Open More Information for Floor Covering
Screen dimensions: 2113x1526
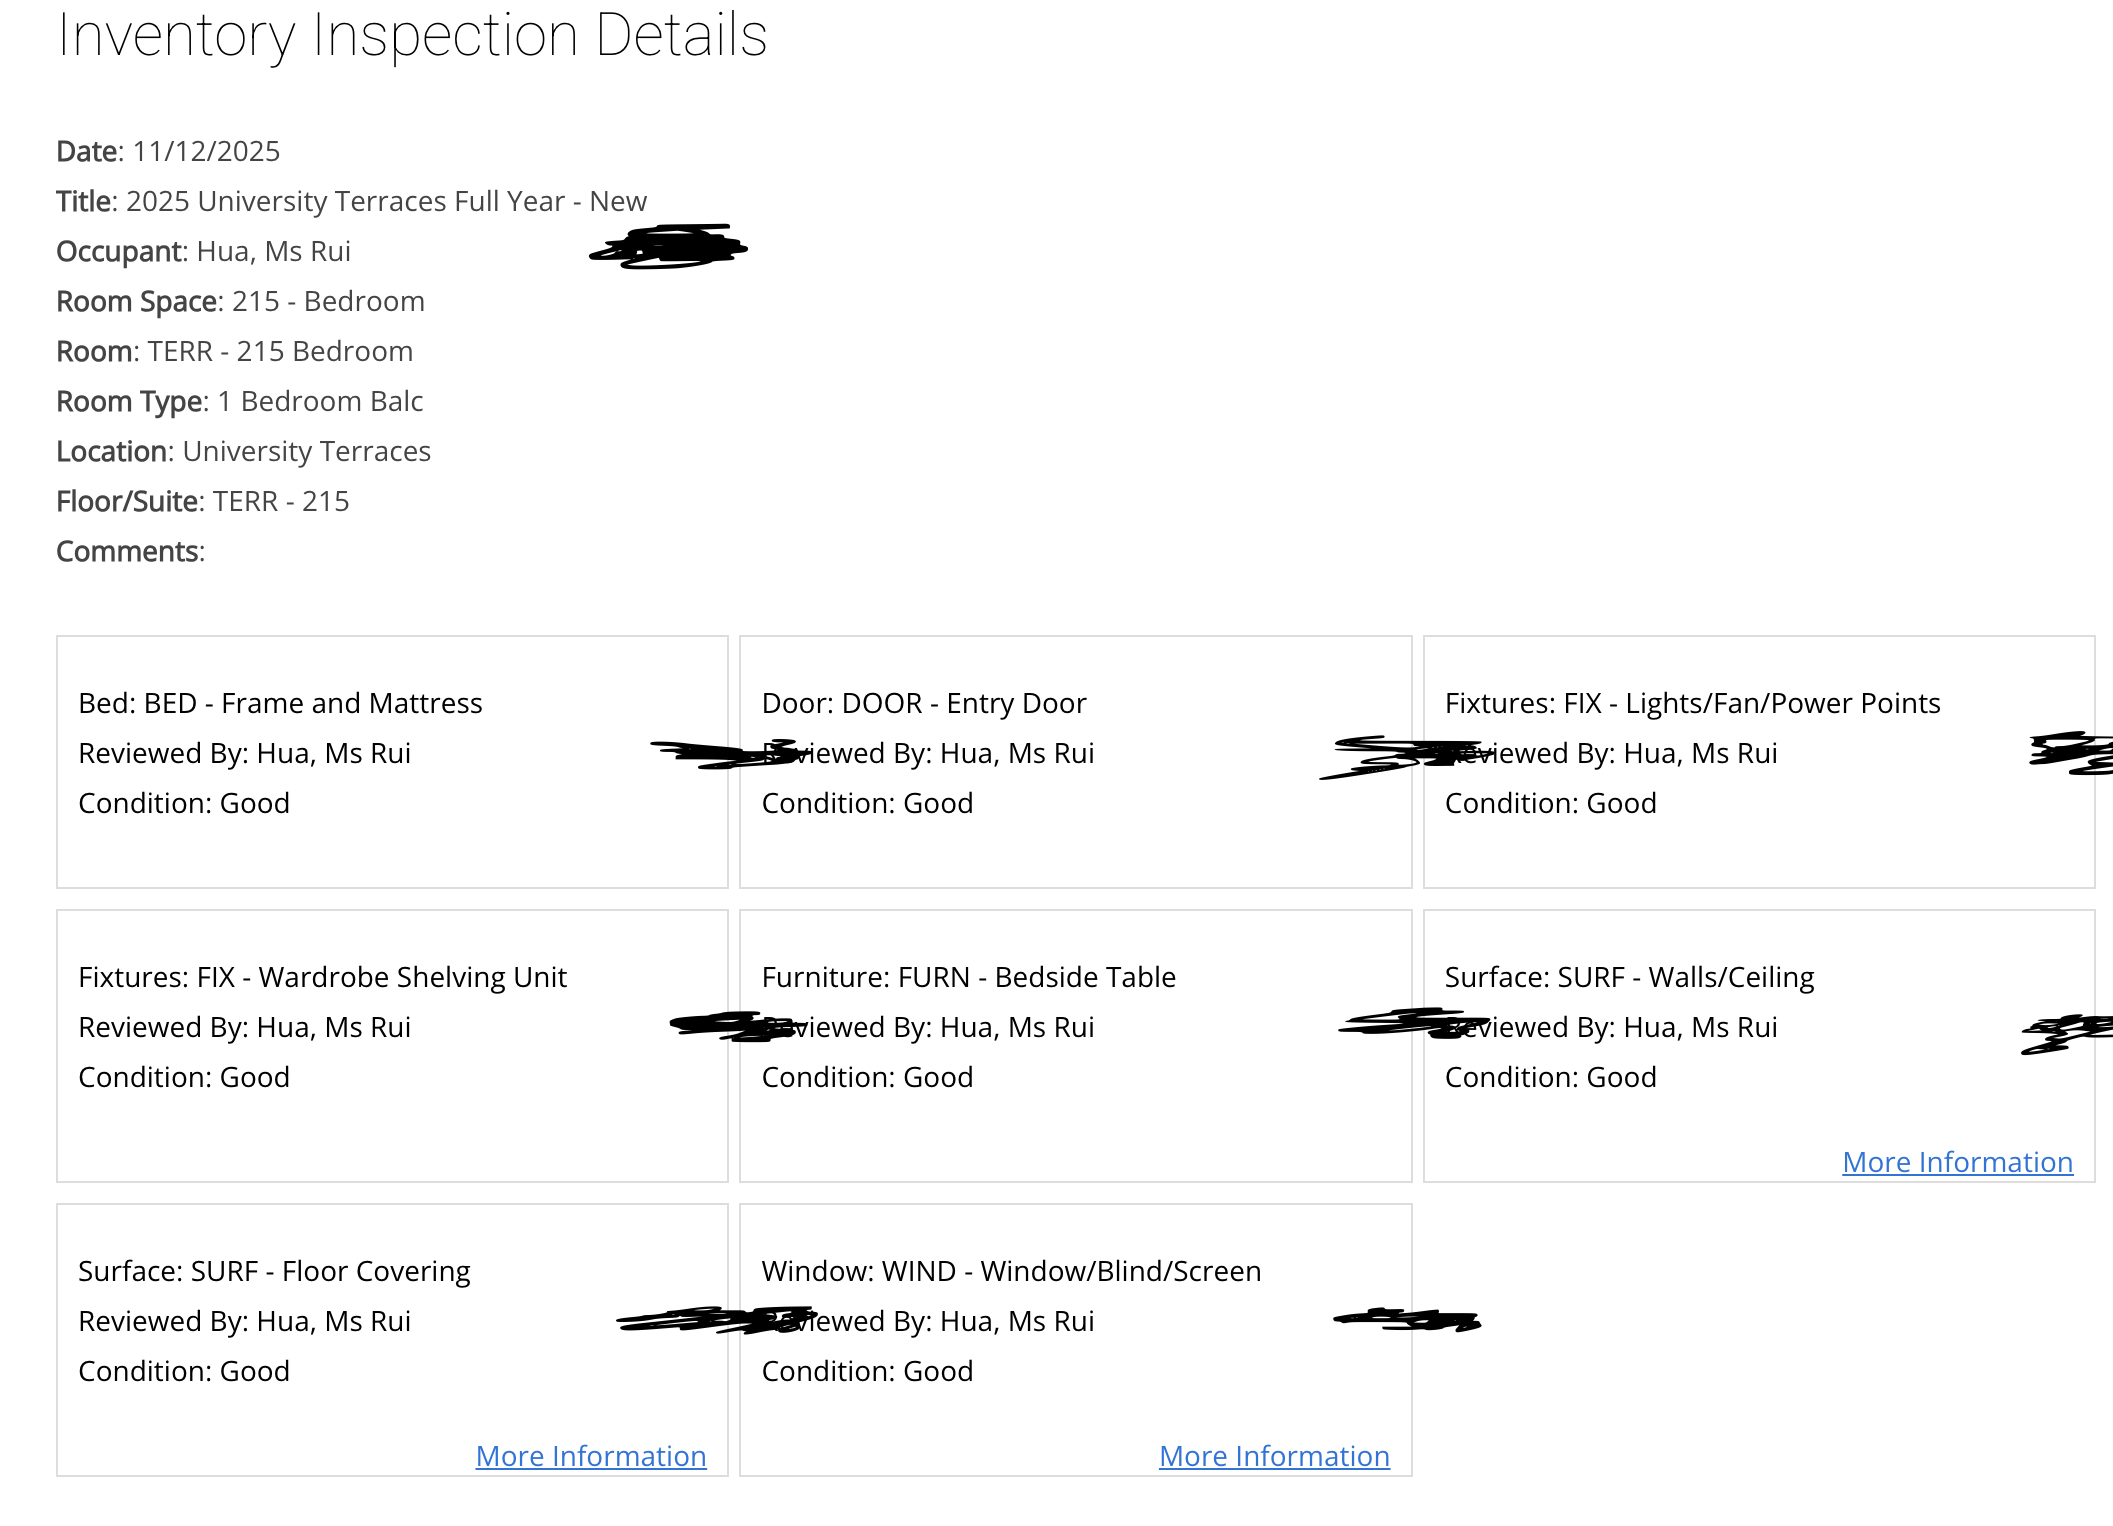590,1456
